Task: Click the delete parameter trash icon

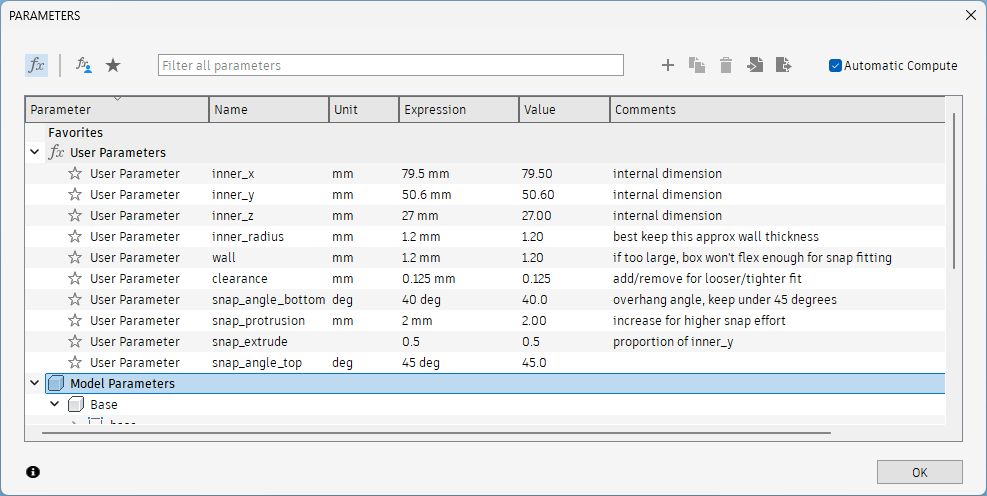Action: 726,65
